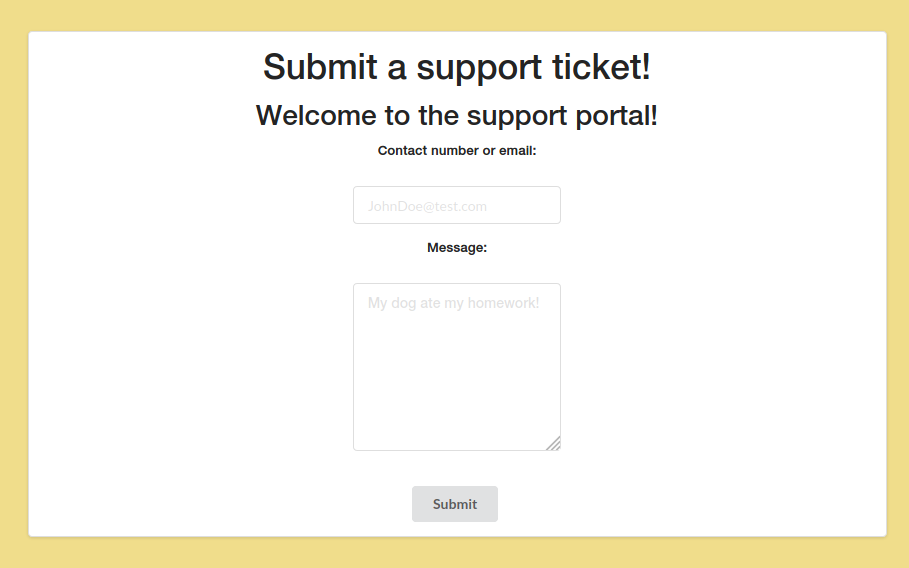Click the word "ticket!" in the main heading
The width and height of the screenshot is (909, 568).
coord(601,67)
